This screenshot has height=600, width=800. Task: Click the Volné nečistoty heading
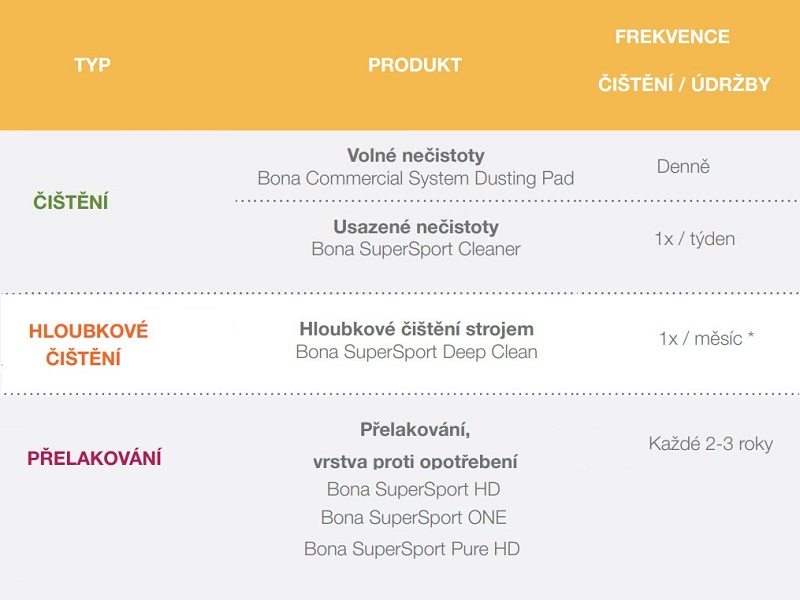[416, 156]
